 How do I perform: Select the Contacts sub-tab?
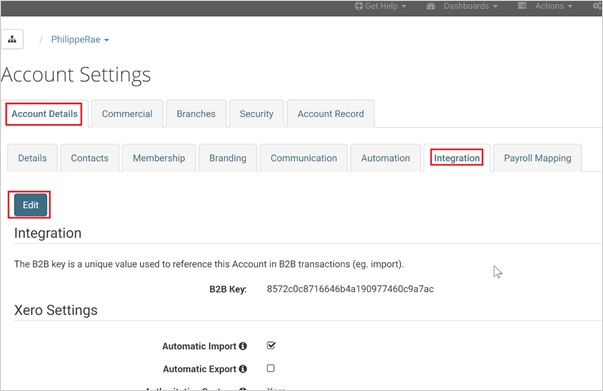click(x=90, y=158)
